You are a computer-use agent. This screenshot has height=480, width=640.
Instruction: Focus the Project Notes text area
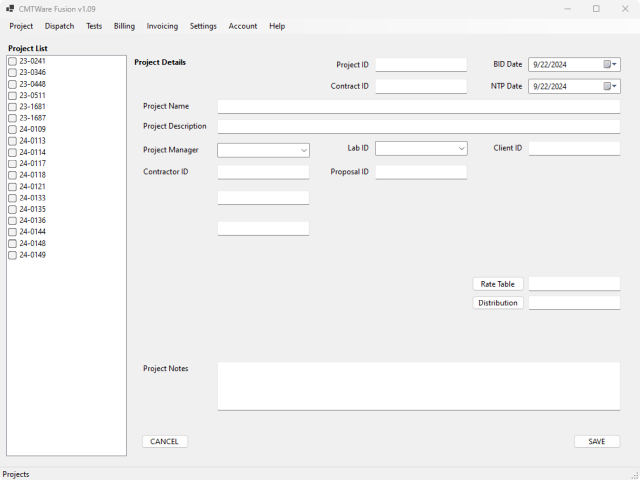tap(418, 385)
